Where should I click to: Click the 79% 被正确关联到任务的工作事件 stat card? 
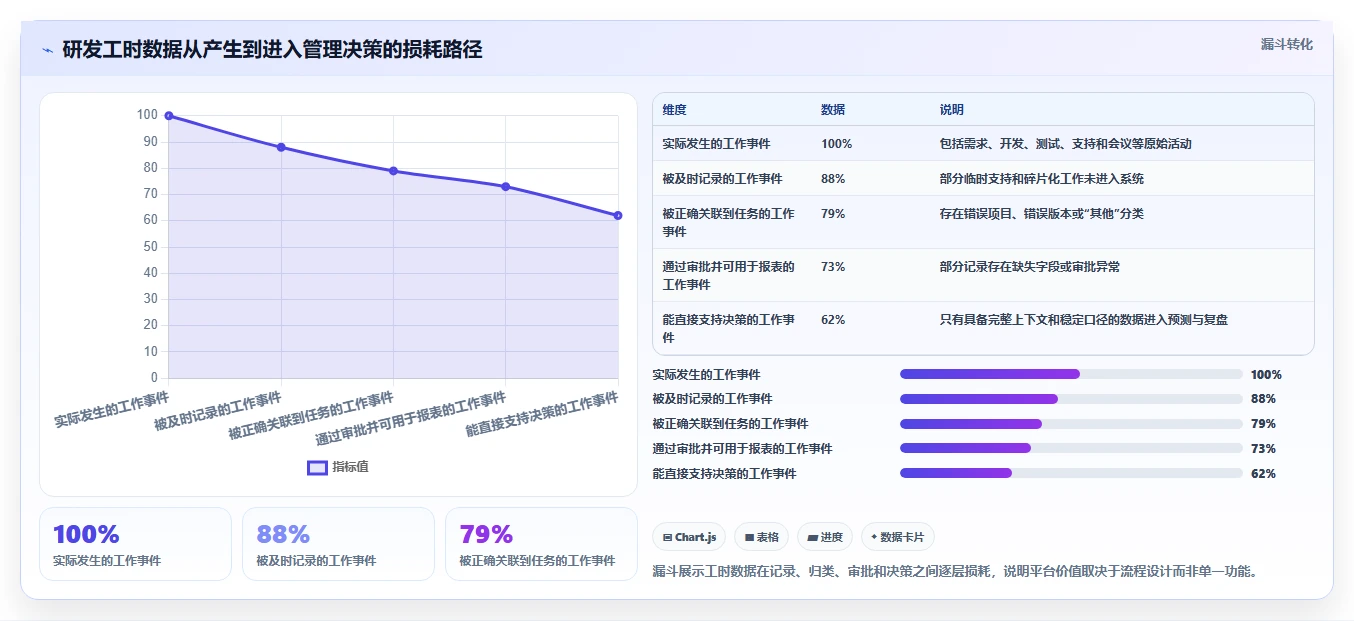pos(541,544)
